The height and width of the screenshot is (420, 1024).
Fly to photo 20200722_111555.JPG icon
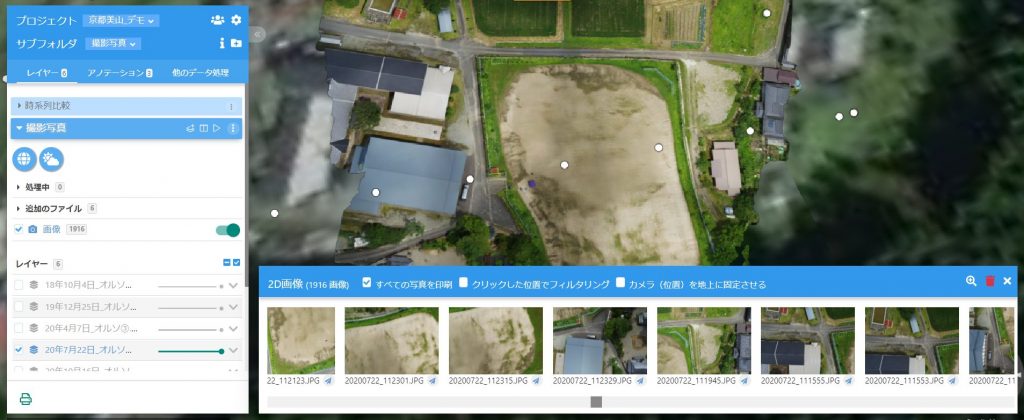click(848, 380)
